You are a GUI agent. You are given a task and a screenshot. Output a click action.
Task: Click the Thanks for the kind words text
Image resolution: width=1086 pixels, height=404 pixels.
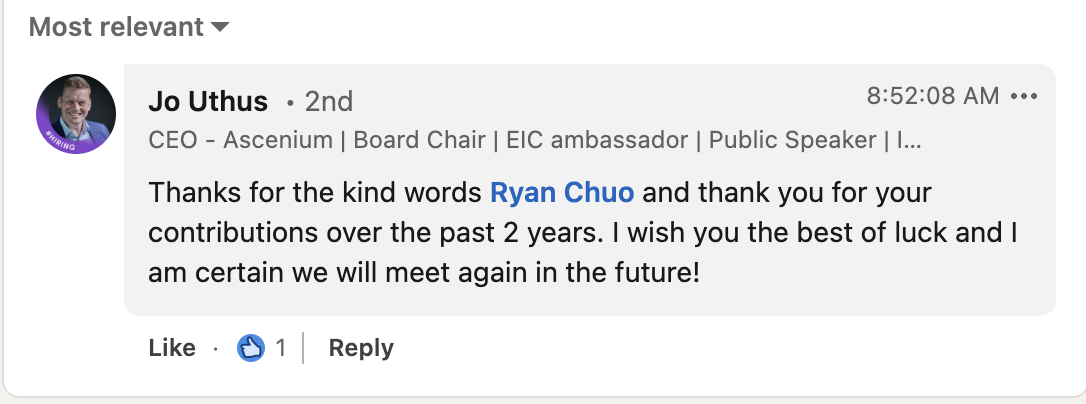315,192
